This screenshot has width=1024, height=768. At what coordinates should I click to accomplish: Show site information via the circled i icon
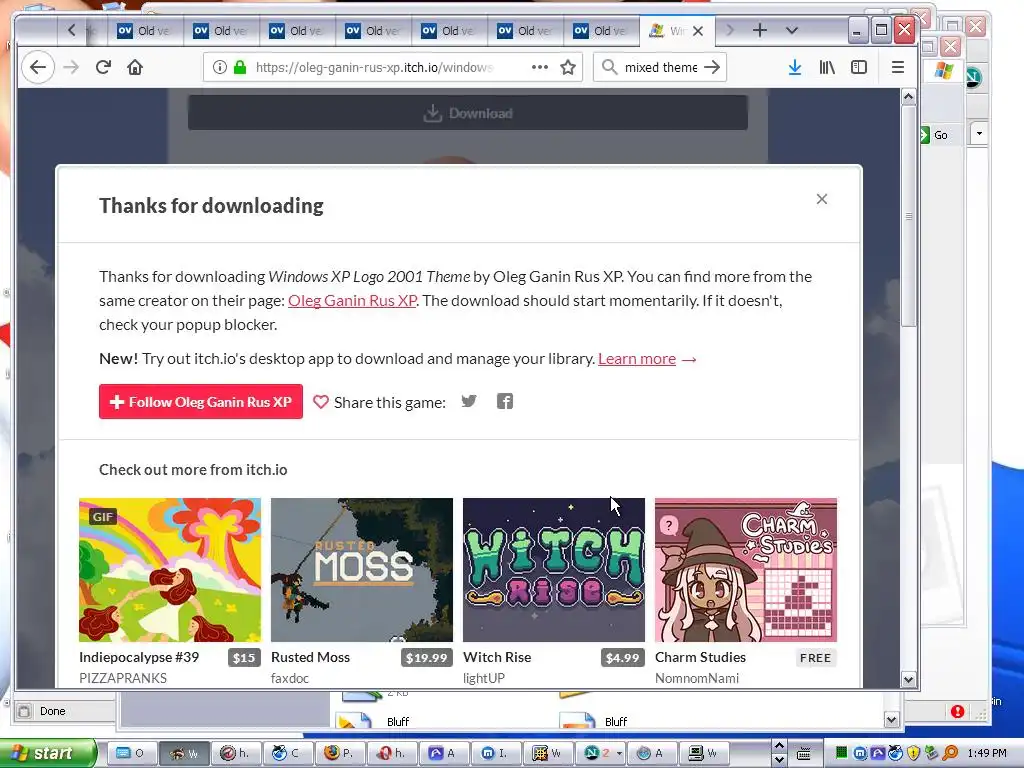(x=220, y=67)
